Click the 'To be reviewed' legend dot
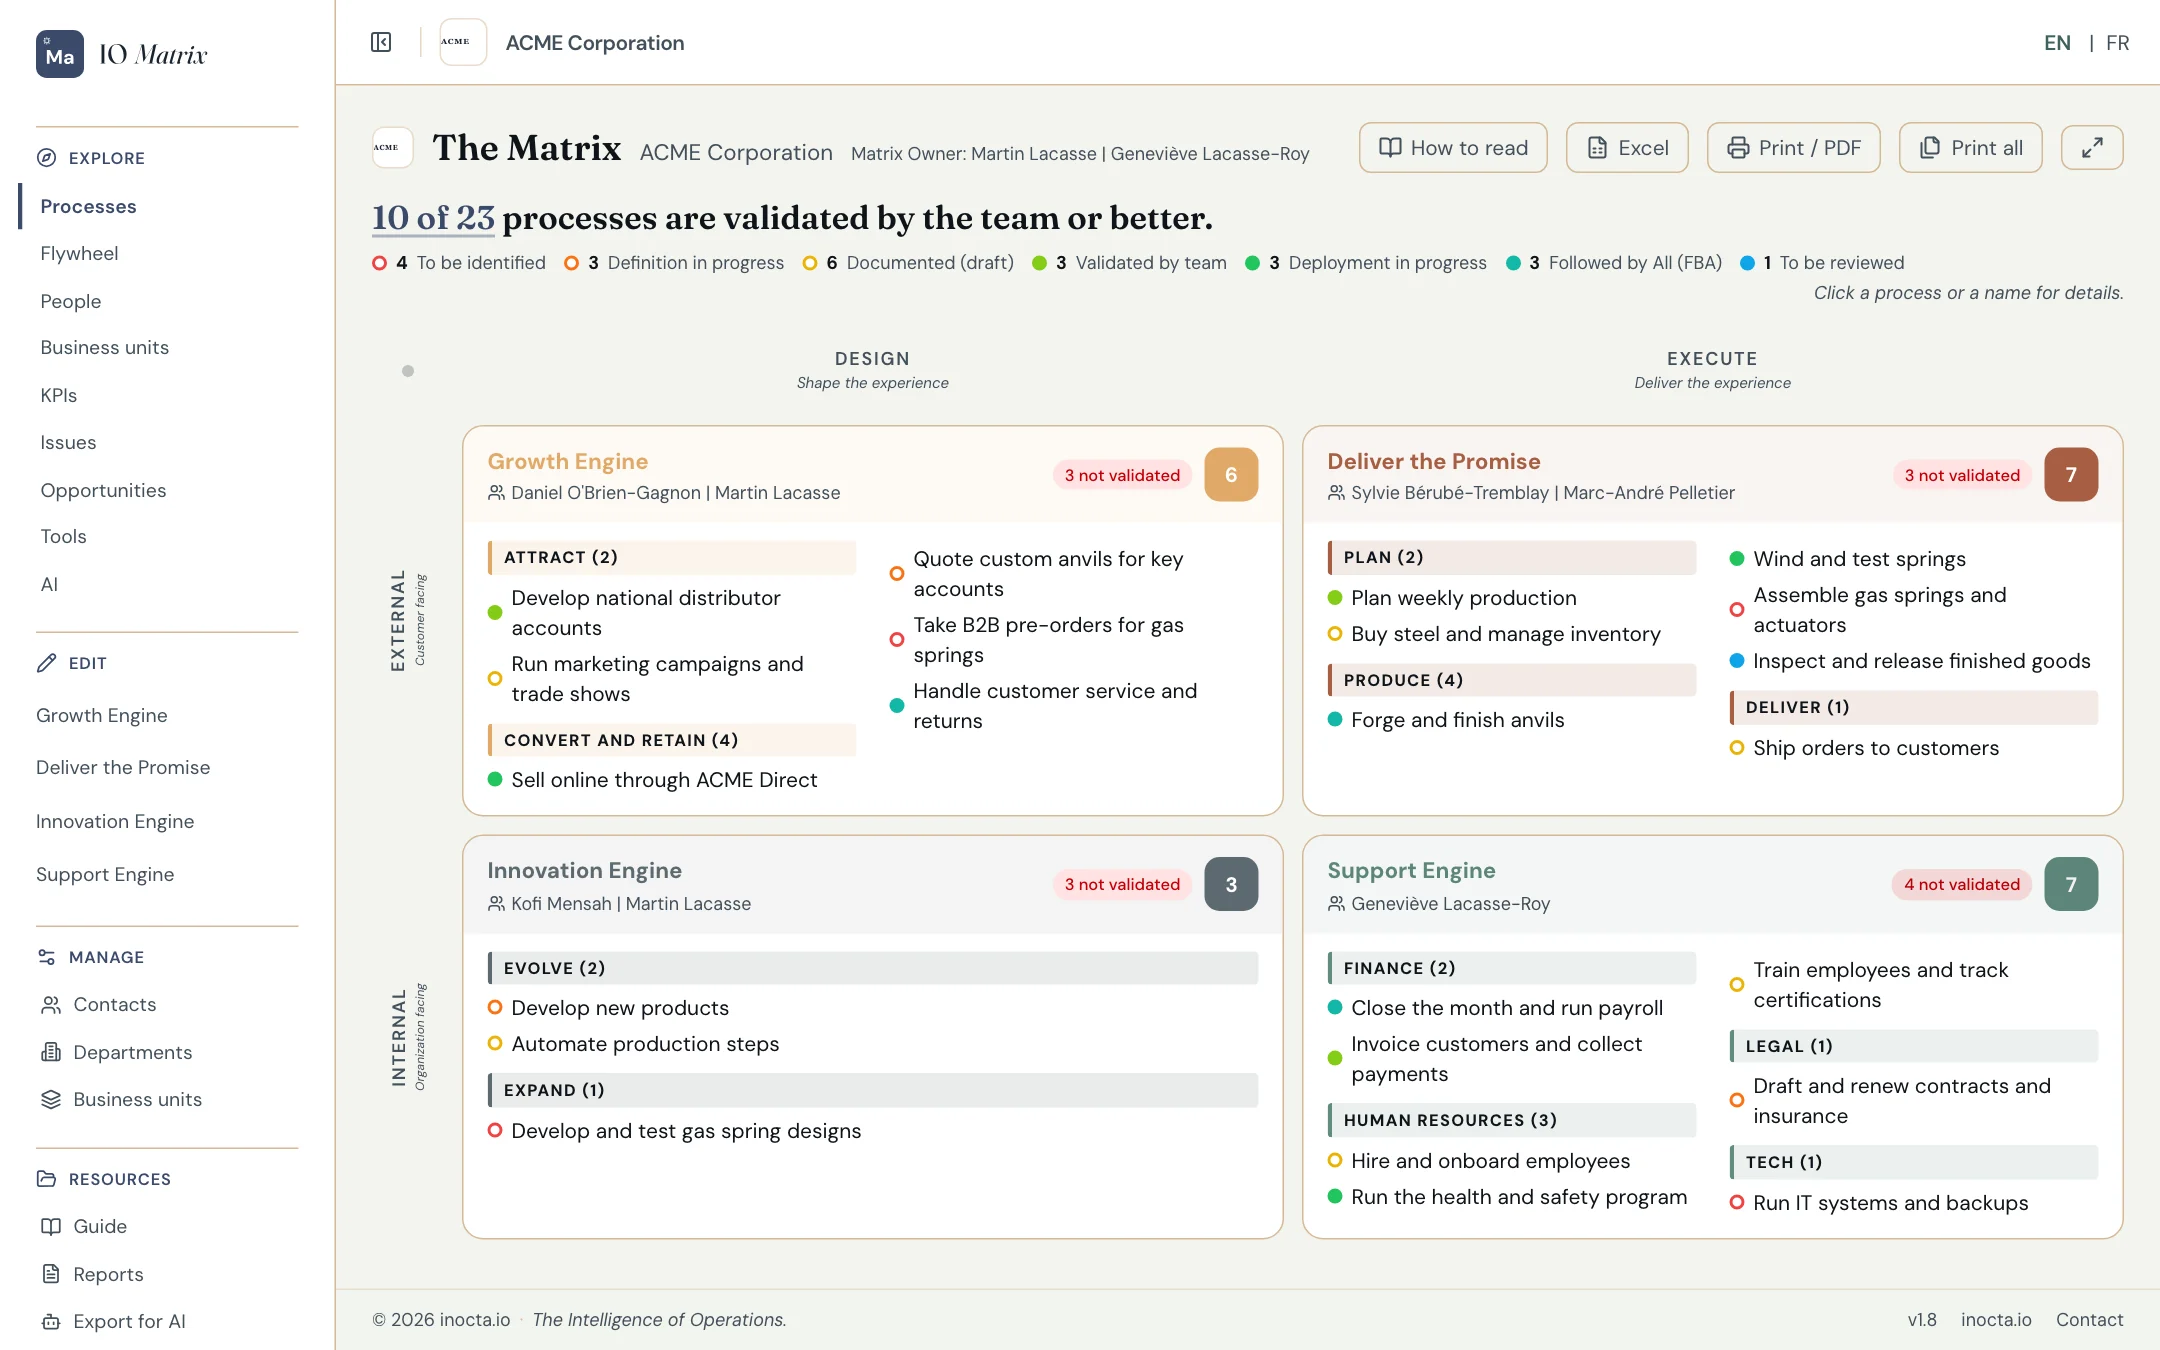 [1748, 263]
